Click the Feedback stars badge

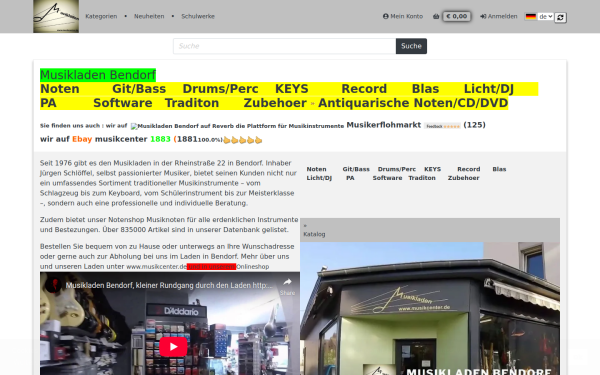442,126
